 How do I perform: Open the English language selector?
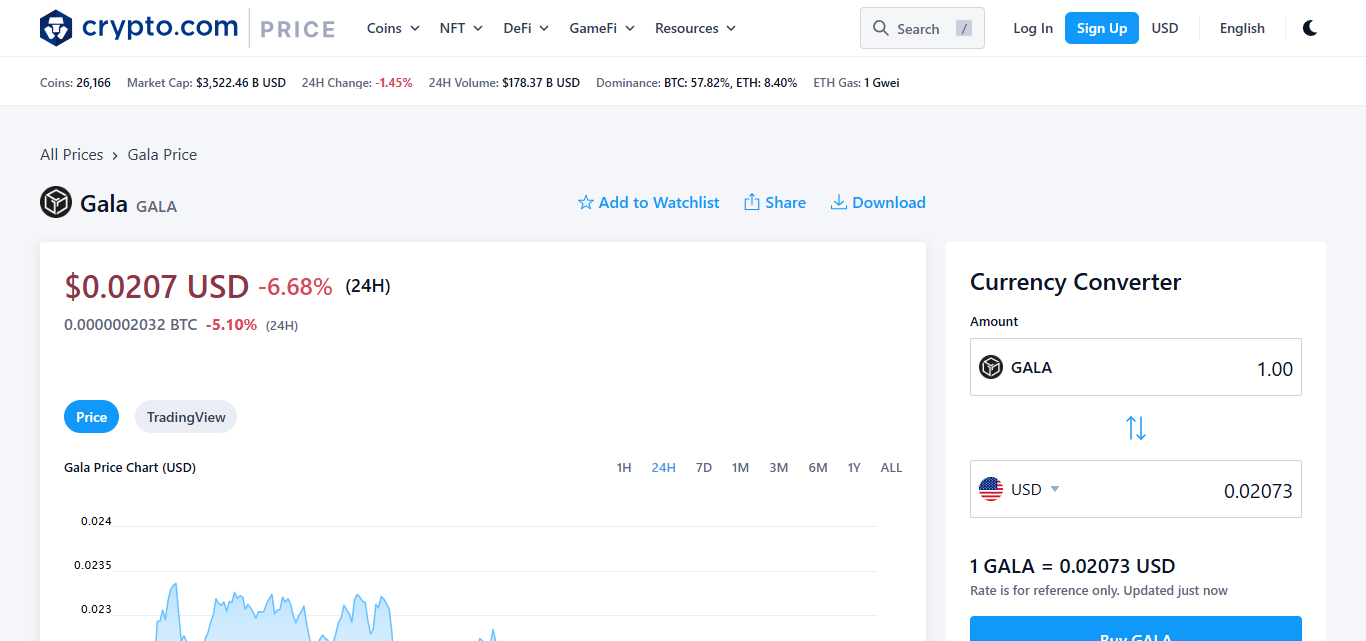[1242, 28]
